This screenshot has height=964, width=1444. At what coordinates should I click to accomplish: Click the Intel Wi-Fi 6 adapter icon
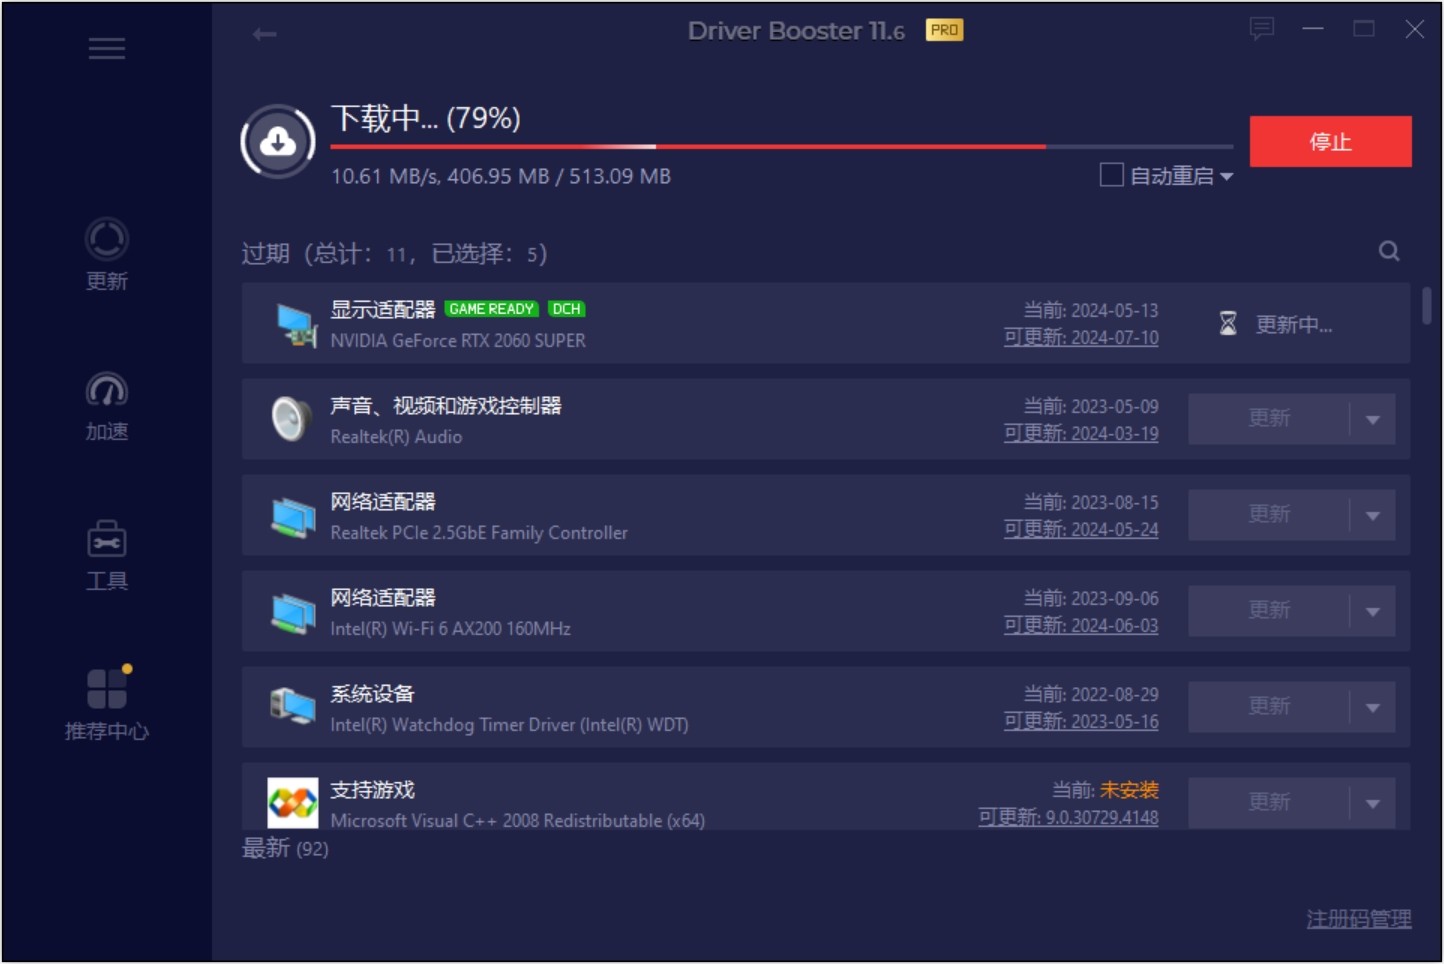coord(293,612)
